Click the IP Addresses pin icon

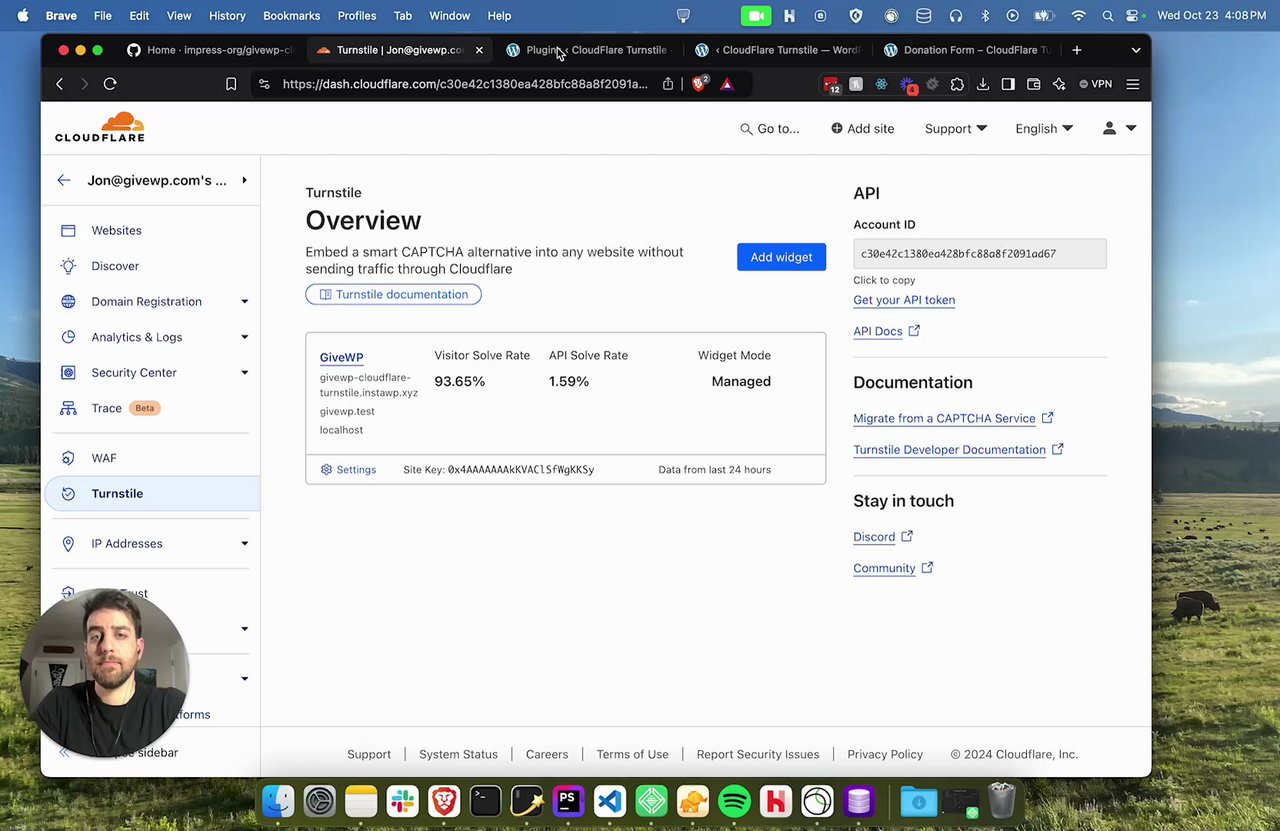(x=68, y=543)
